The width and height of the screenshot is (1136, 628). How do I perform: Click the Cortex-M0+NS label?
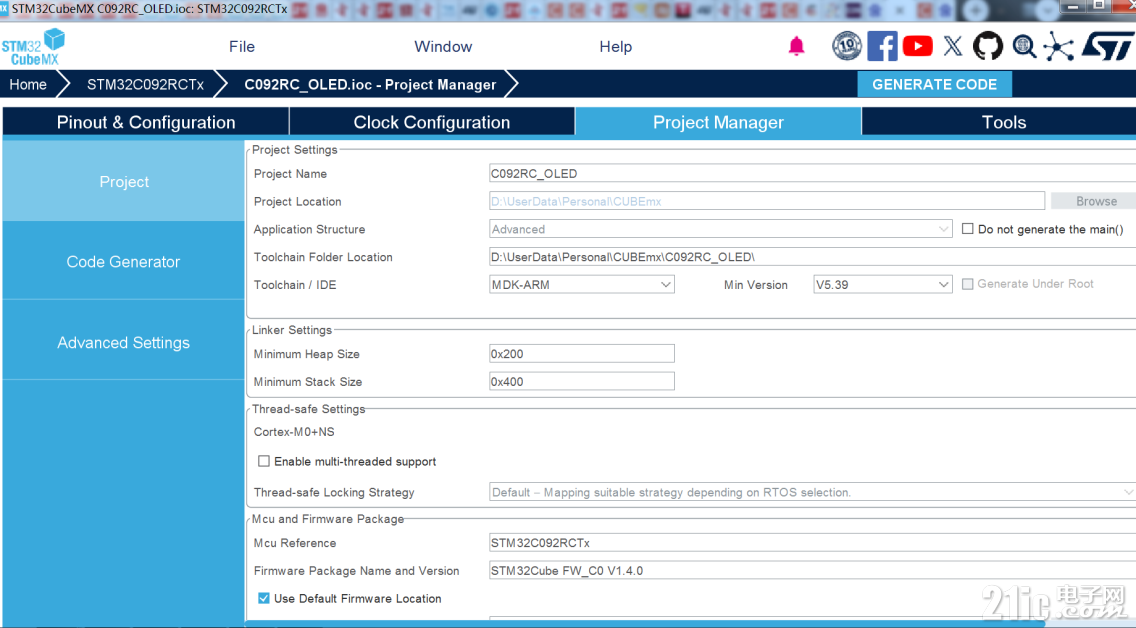[294, 432]
